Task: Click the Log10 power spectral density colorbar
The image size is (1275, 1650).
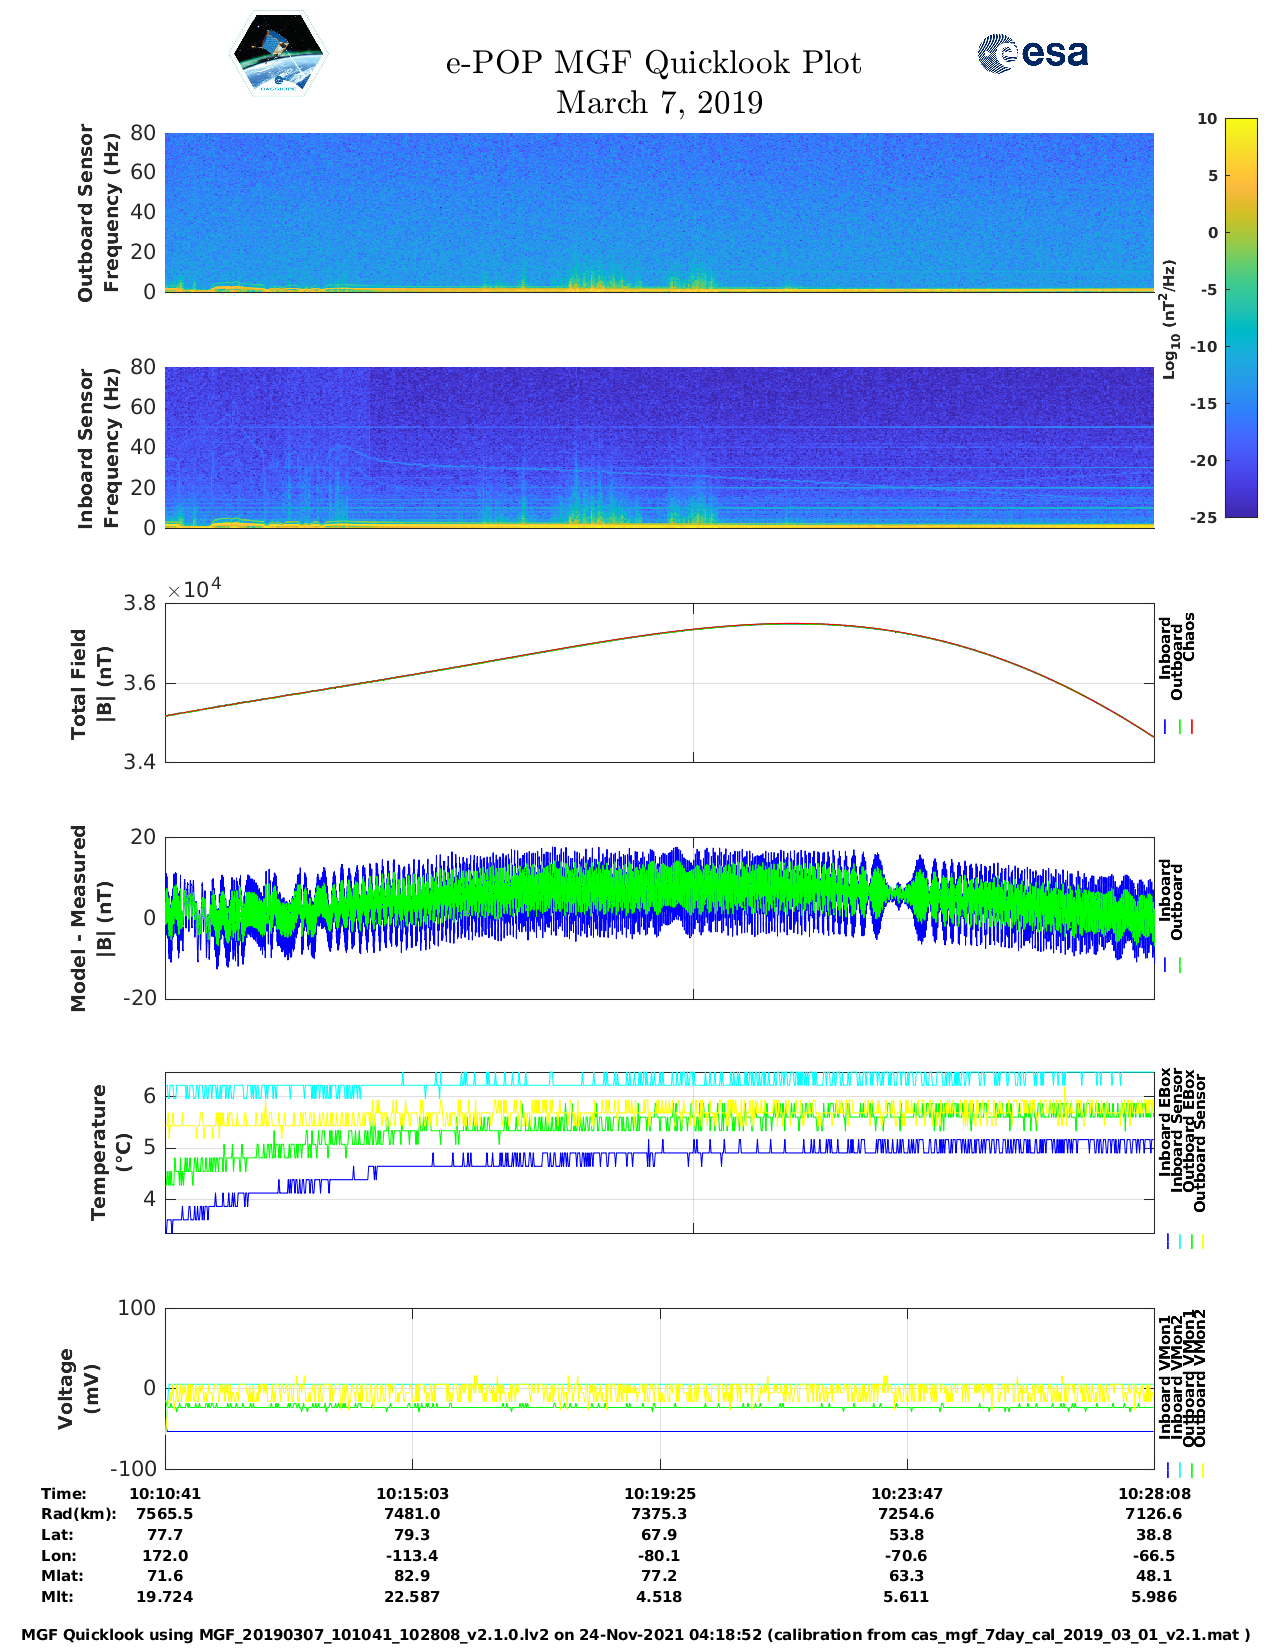Action: coord(1240,317)
